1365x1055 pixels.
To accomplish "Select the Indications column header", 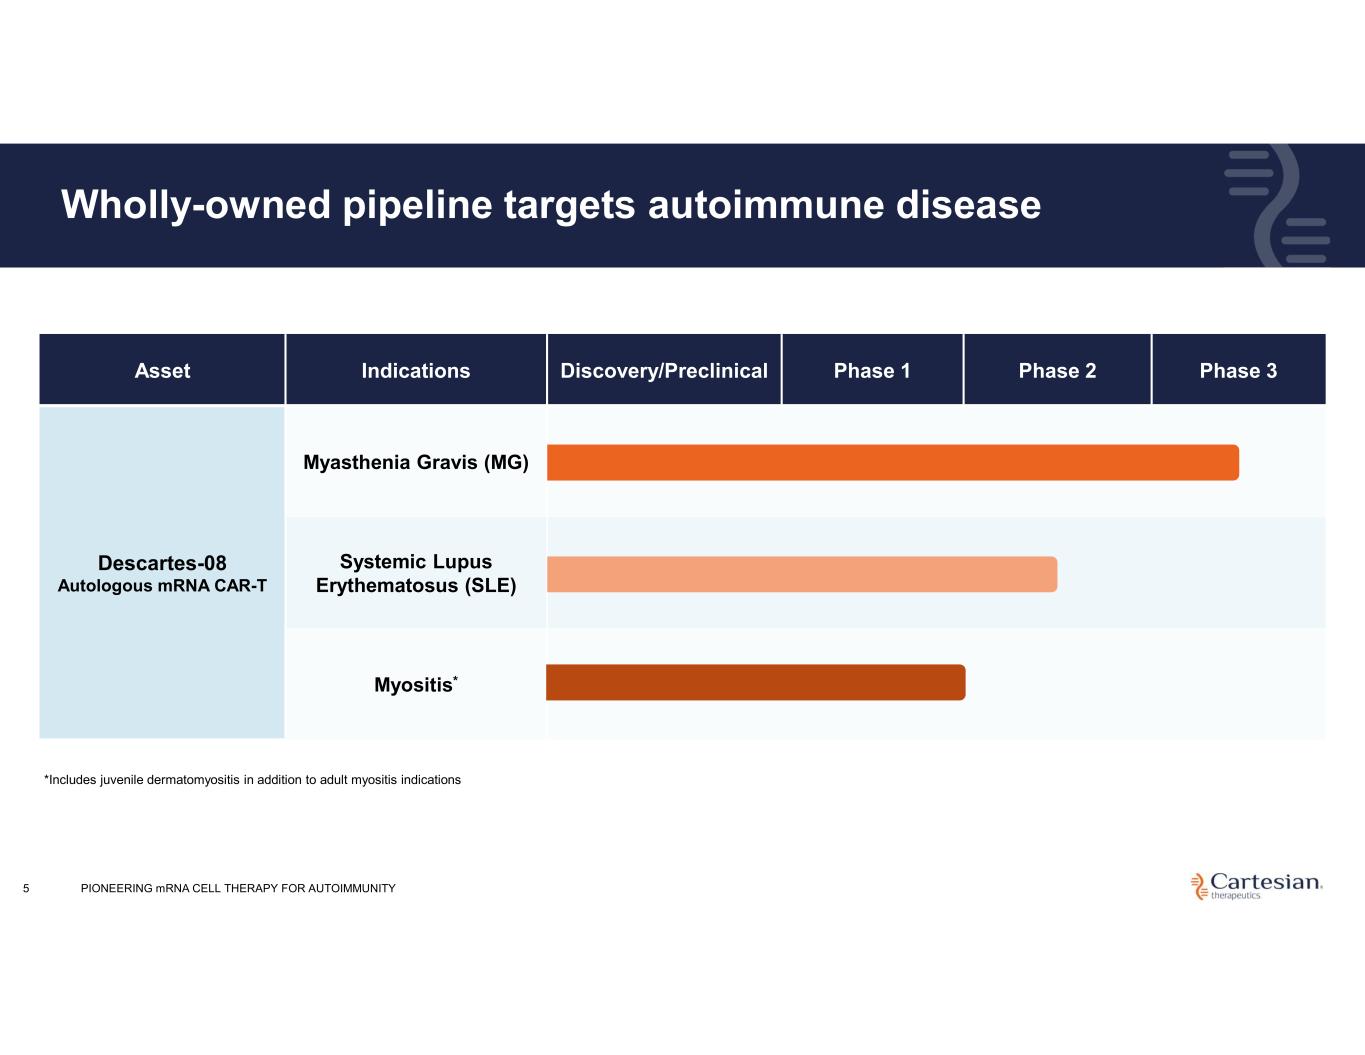I will pyautogui.click(x=415, y=371).
